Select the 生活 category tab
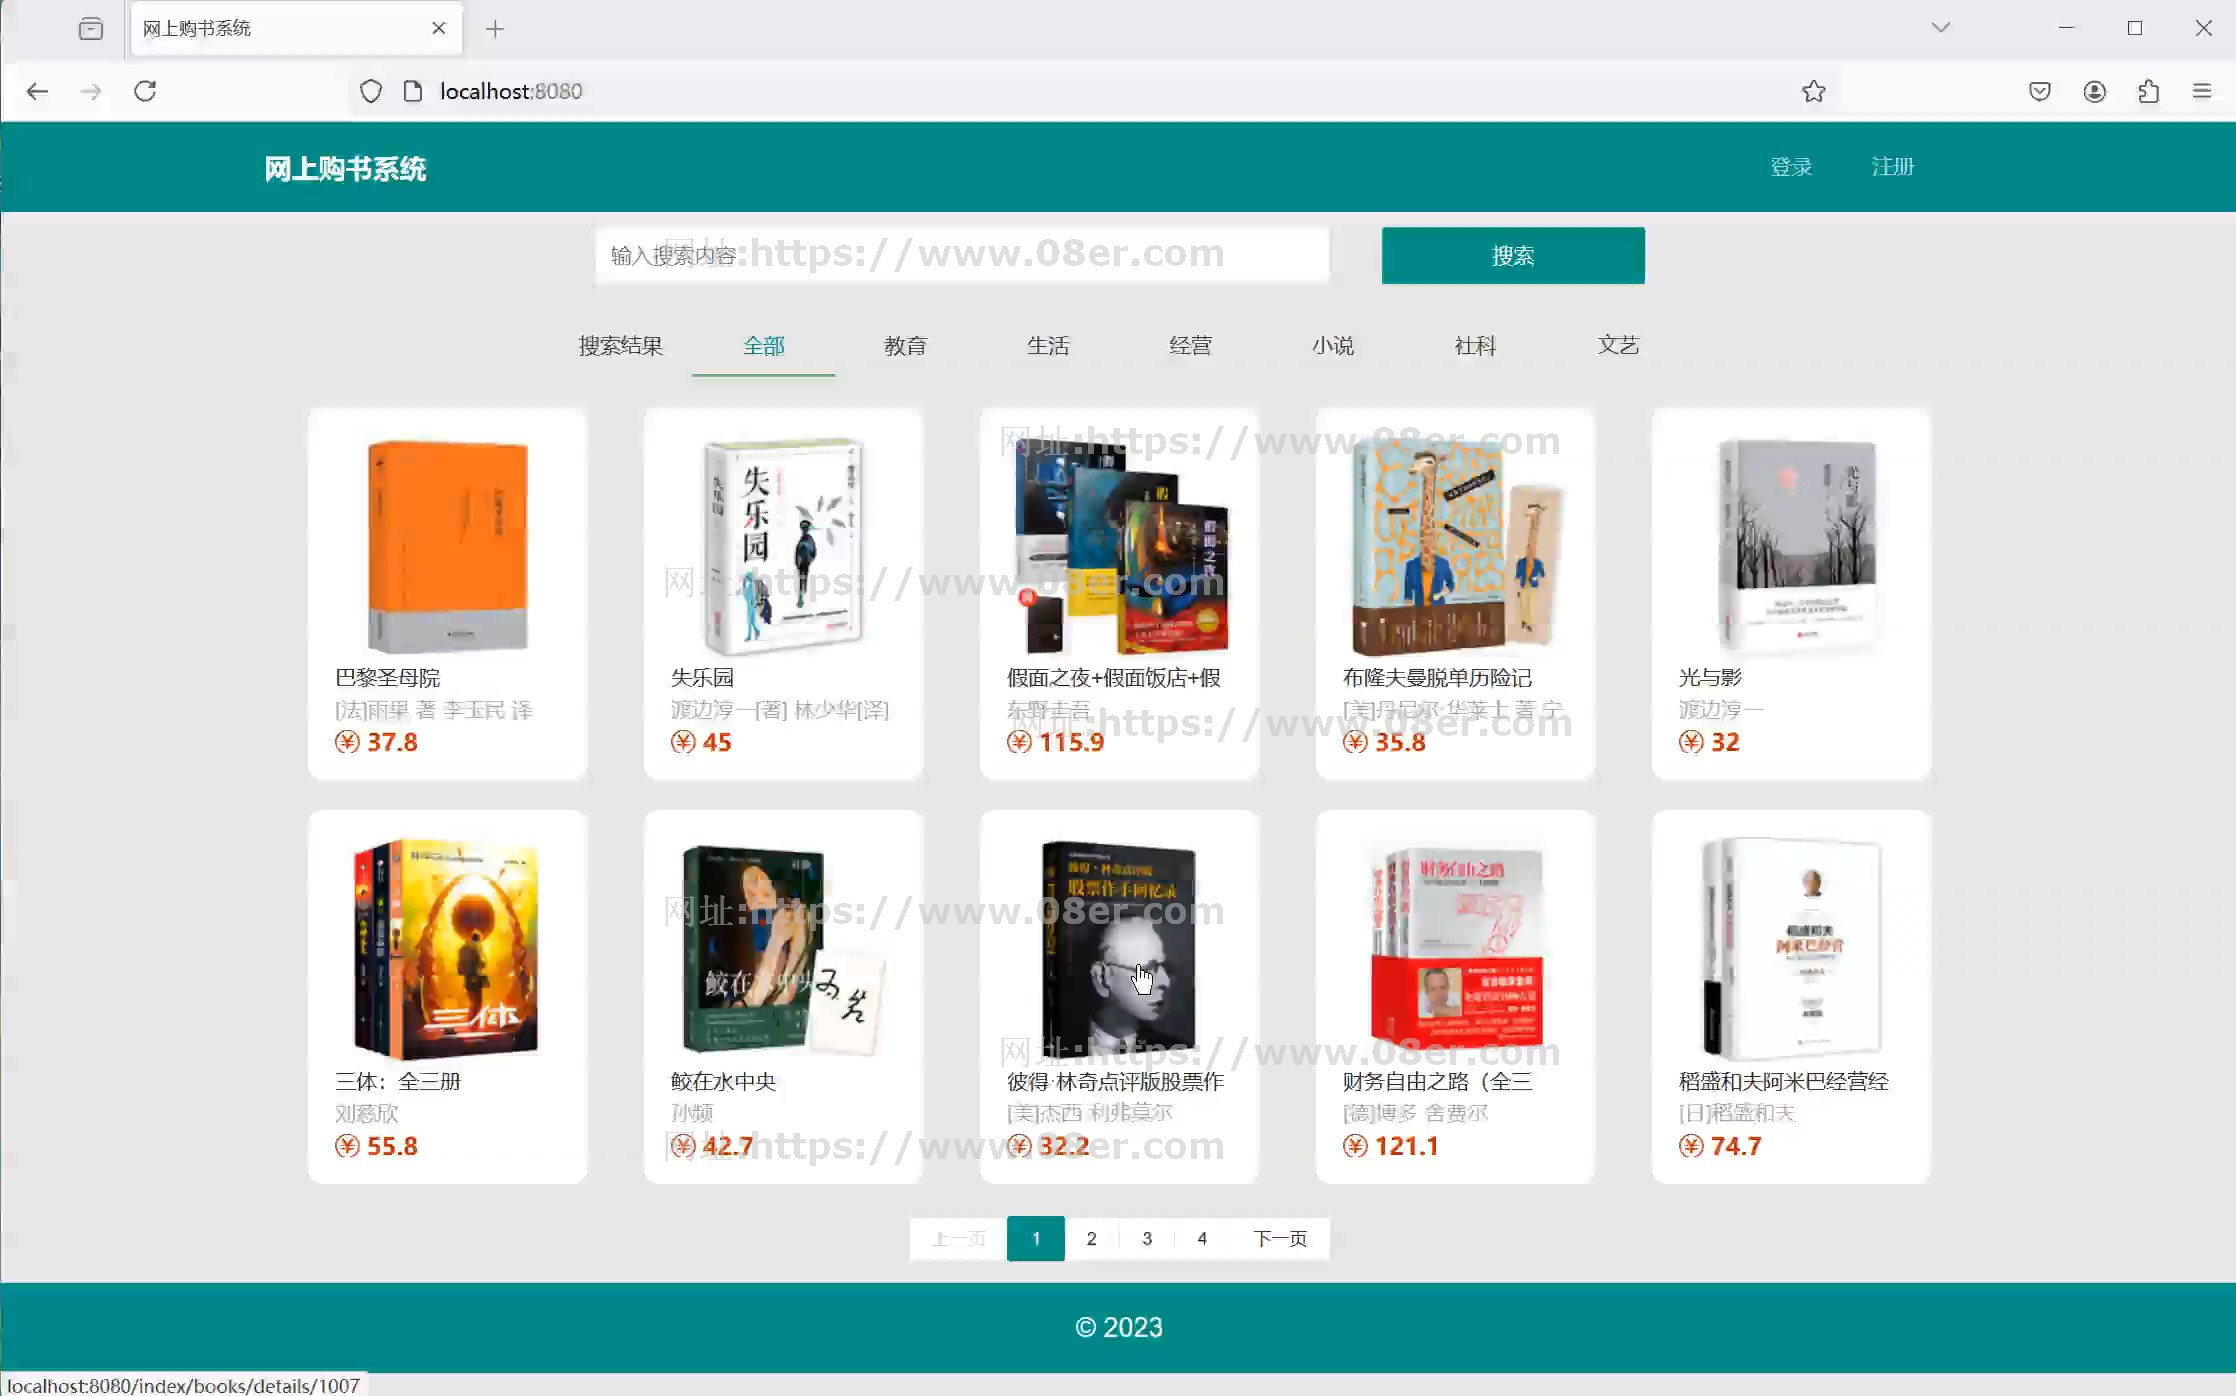The width and height of the screenshot is (2236, 1396). [x=1049, y=345]
